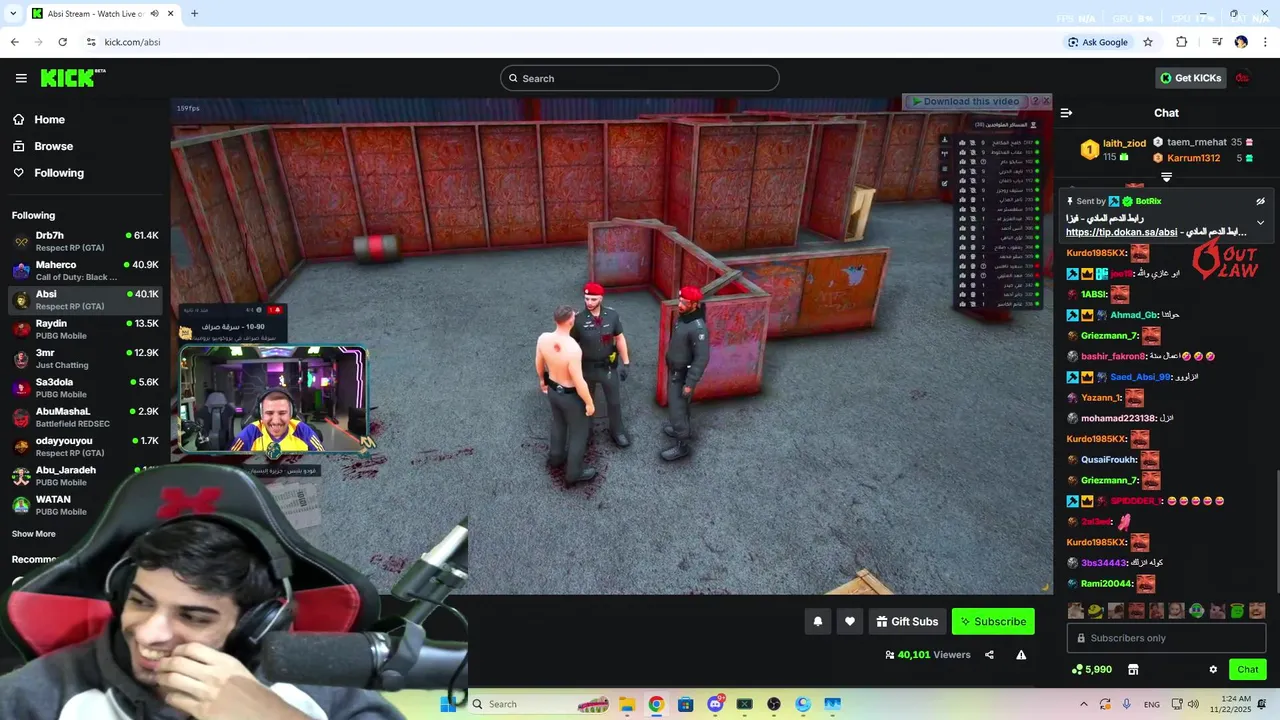Go back with browser back arrow
The width and height of the screenshot is (1280, 720).
pyautogui.click(x=14, y=42)
